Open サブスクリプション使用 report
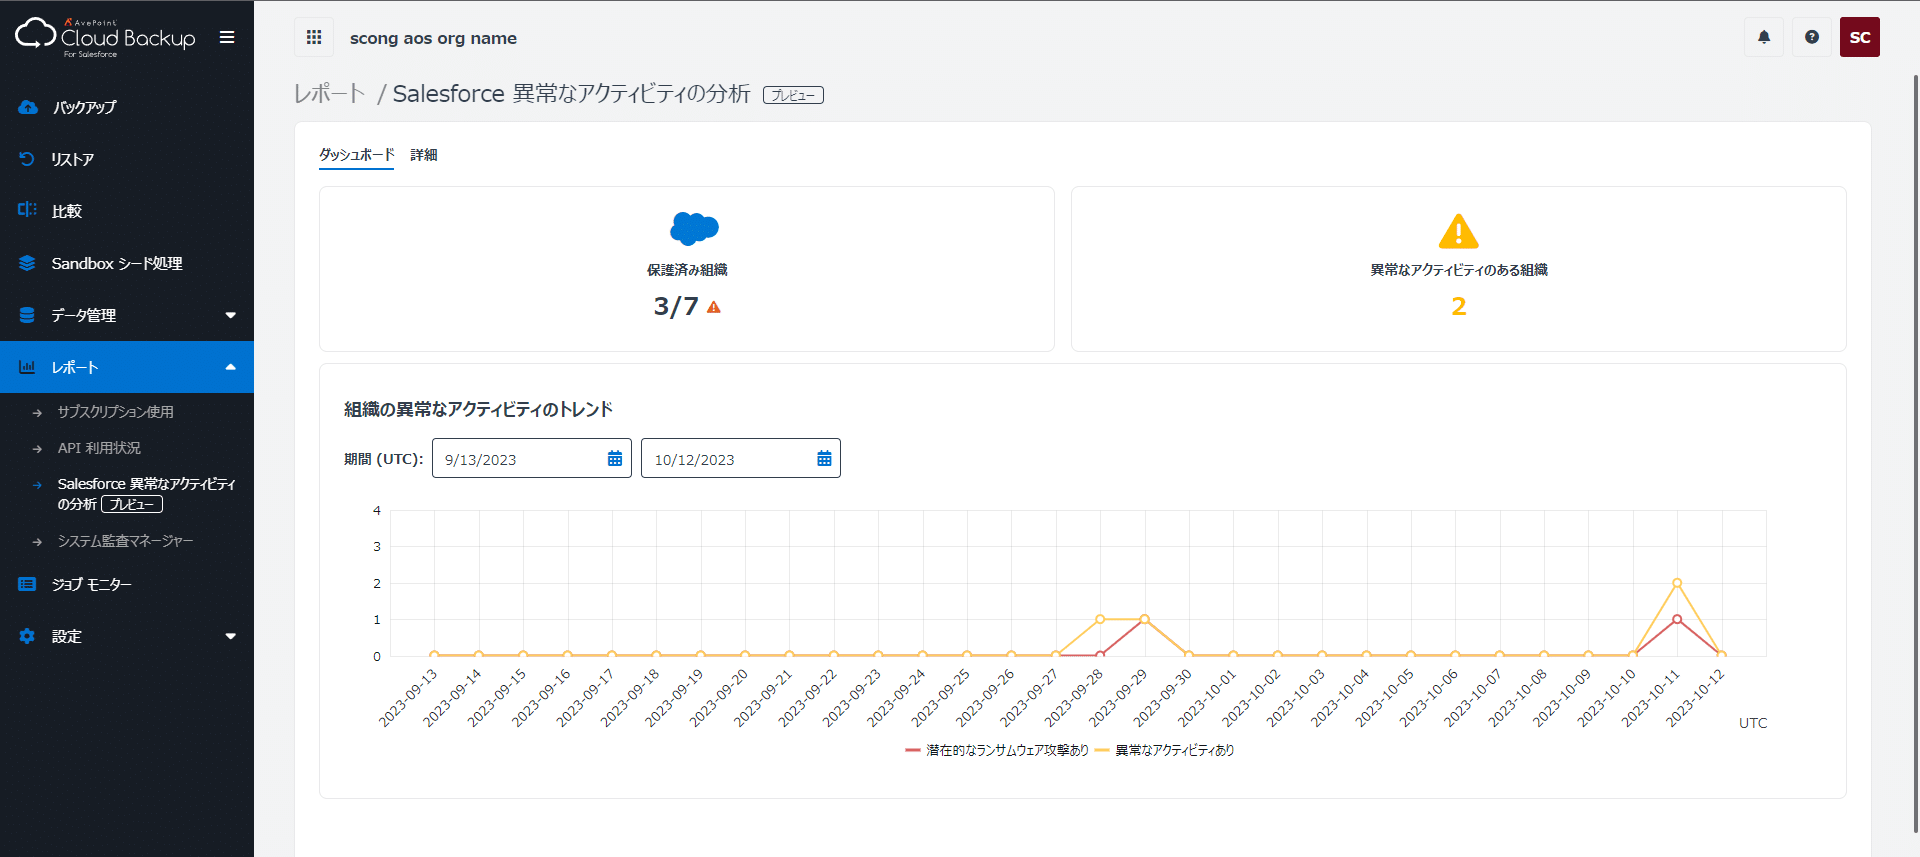Image resolution: width=1920 pixels, height=857 pixels. (115, 412)
